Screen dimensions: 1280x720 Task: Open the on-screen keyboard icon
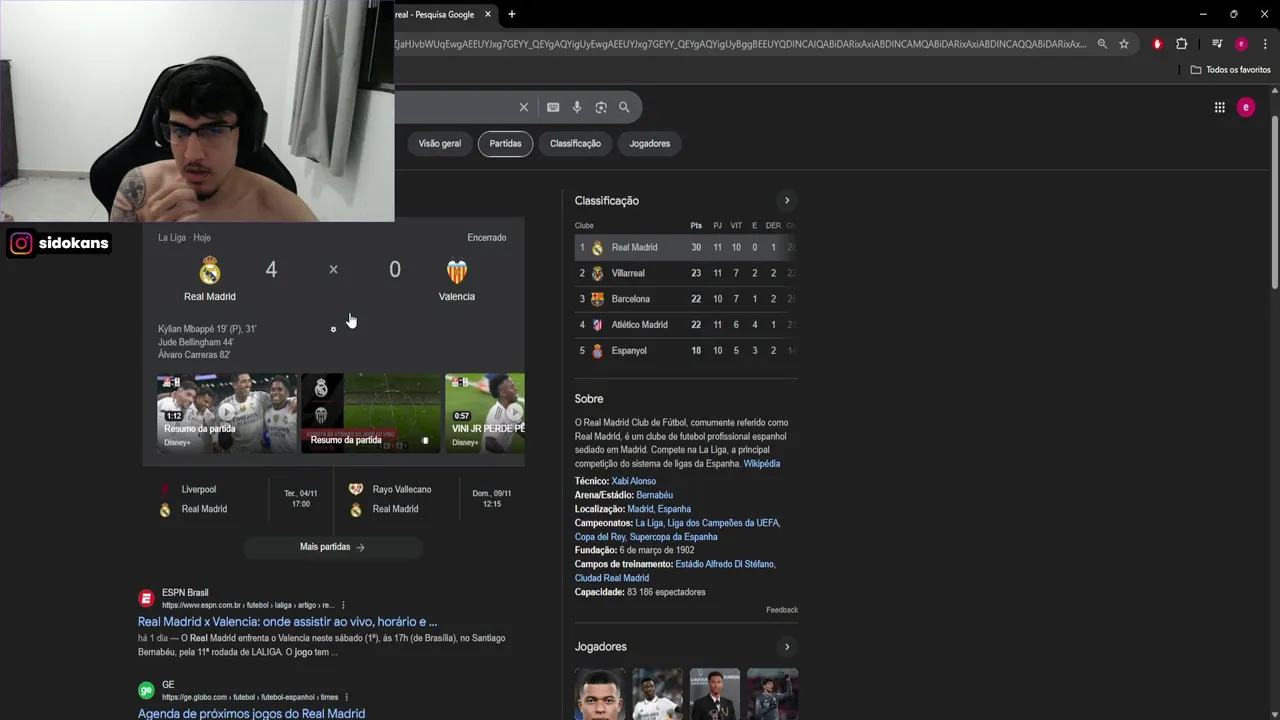coord(553,107)
